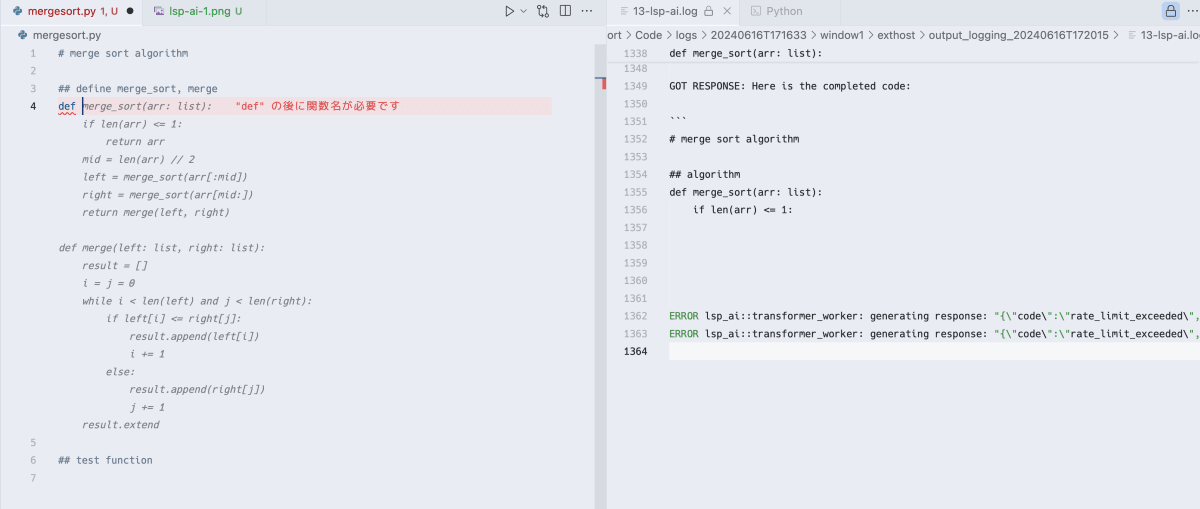
Task: Click log line number 1364
Action: click(635, 351)
